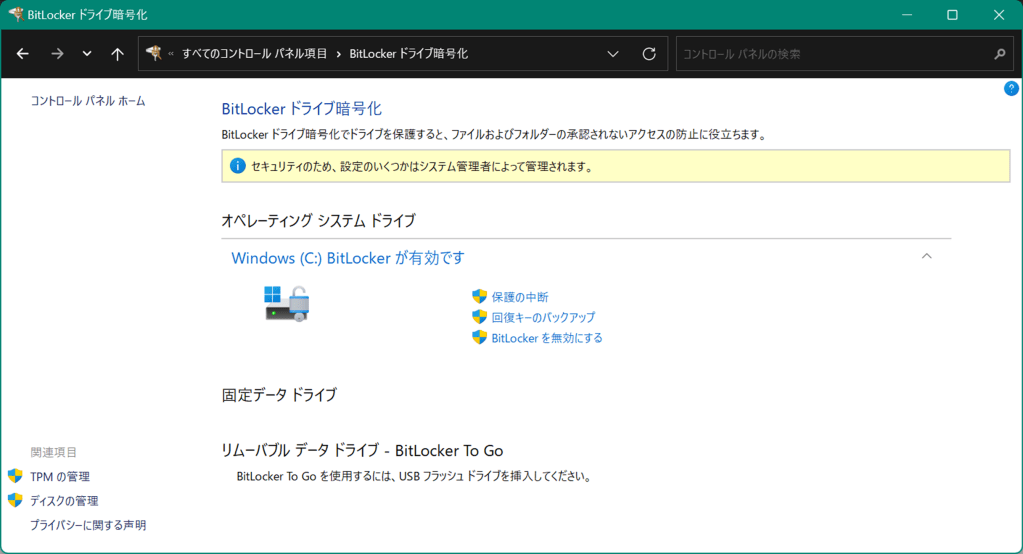Click the BitLocker icon in address bar
Viewport: 1023px width, 554px height.
(154, 54)
